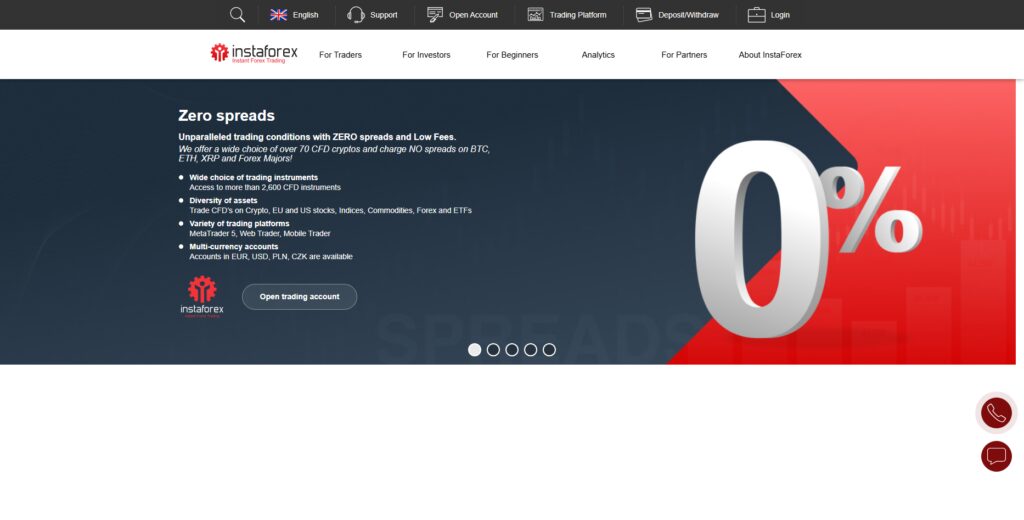Click the Multi-currency accounts text
Viewport: 1024px width, 520px height.
click(x=234, y=247)
